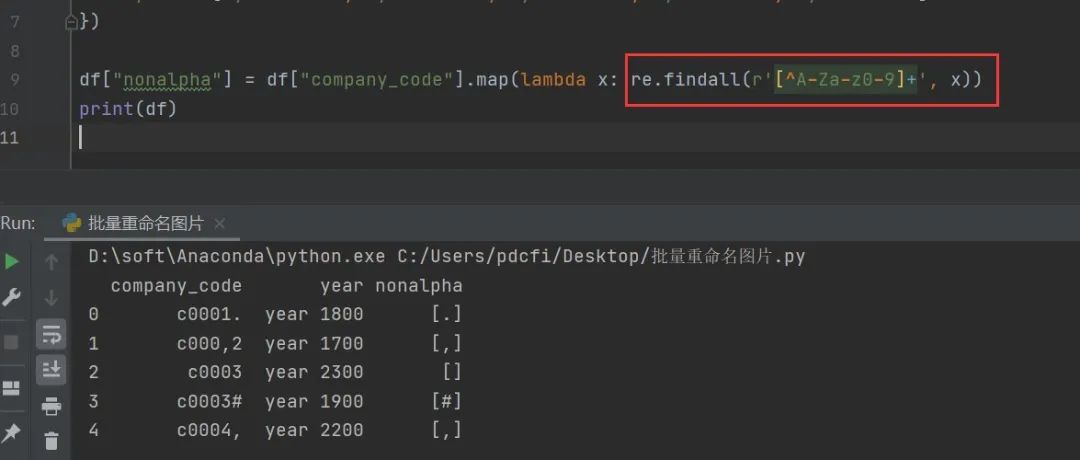
Task: Click output value c0003# in row 3
Action: click(x=209, y=401)
